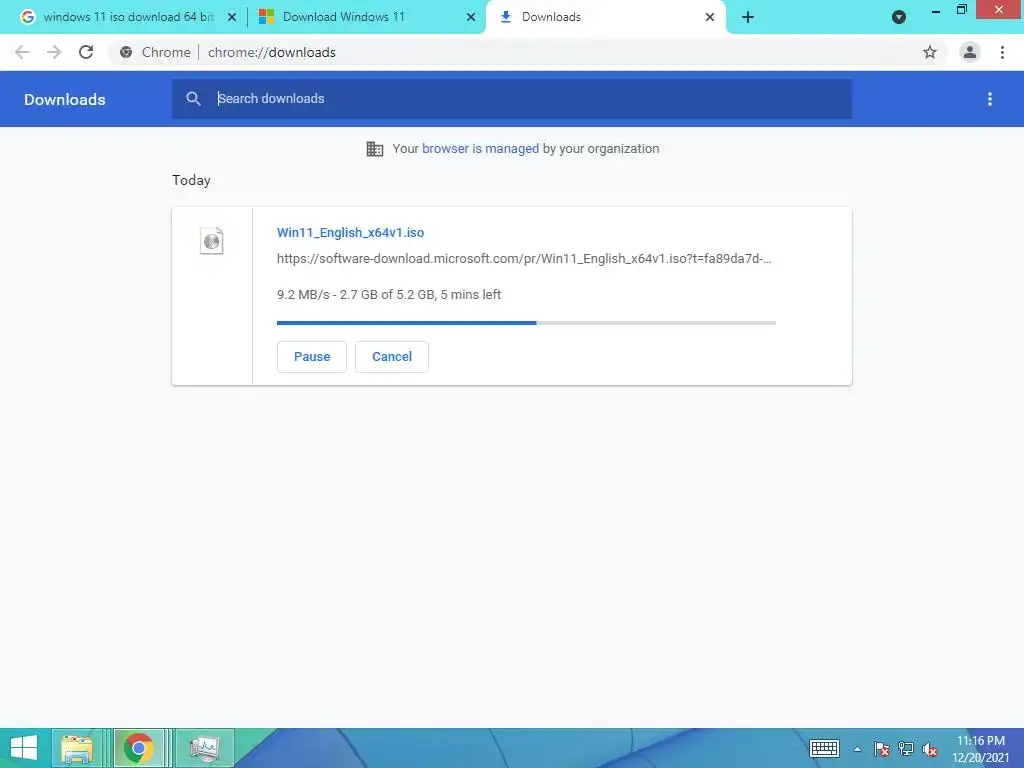Click the Today date heading
The width and height of the screenshot is (1024, 768).
point(191,180)
